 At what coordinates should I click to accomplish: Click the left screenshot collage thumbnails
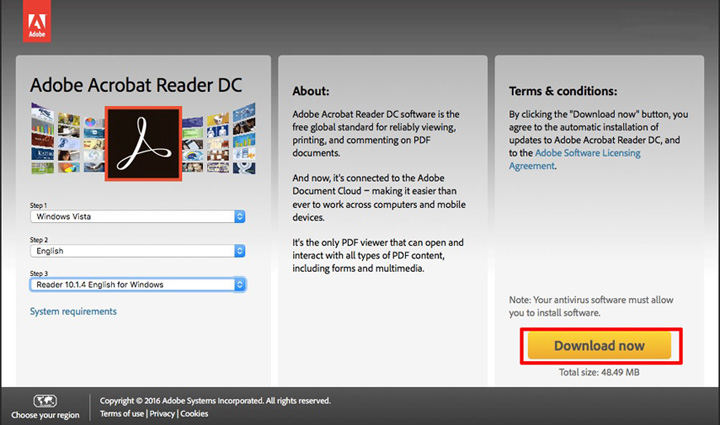[x=68, y=139]
